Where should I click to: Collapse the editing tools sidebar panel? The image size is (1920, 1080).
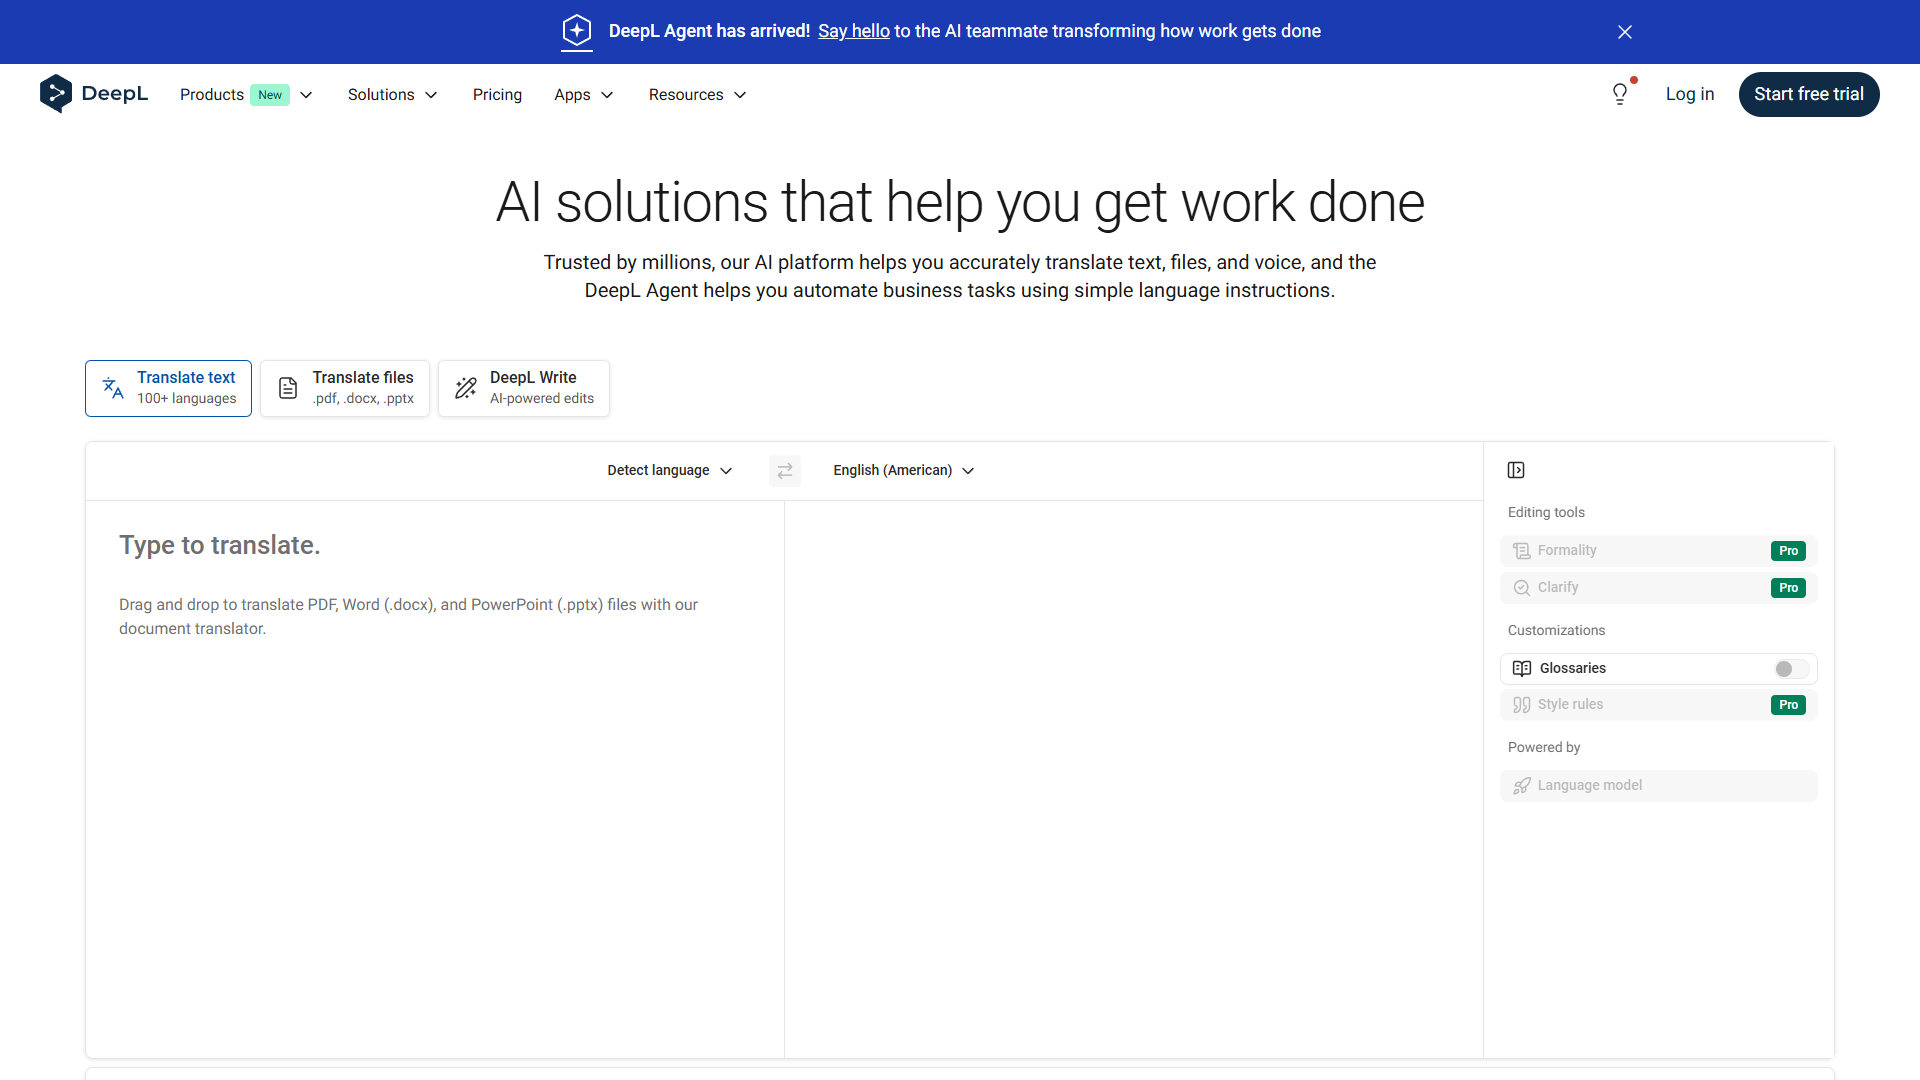[x=1516, y=469]
